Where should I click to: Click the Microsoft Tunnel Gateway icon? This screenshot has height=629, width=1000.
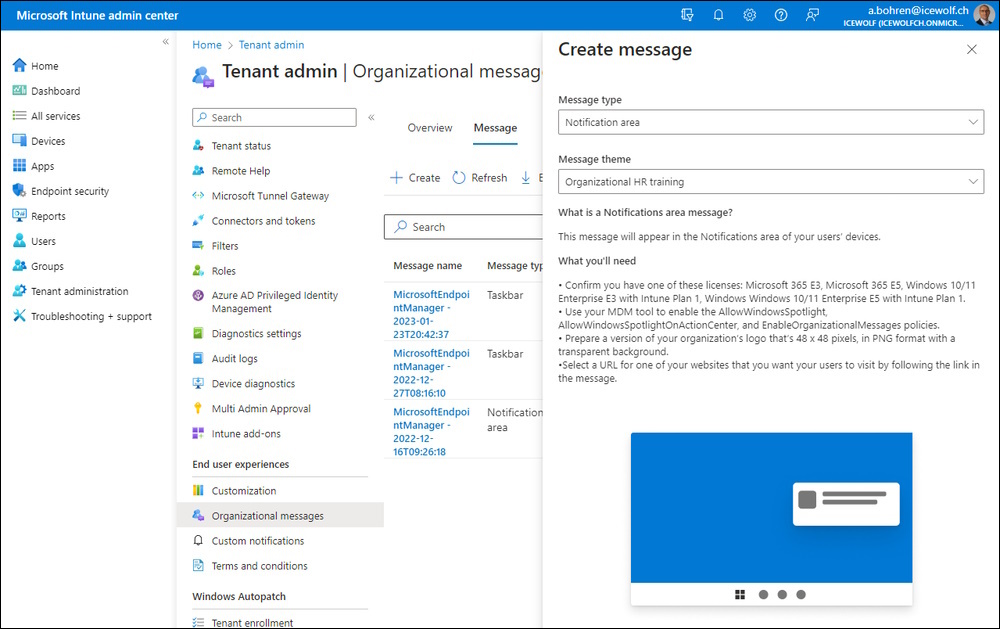point(198,195)
